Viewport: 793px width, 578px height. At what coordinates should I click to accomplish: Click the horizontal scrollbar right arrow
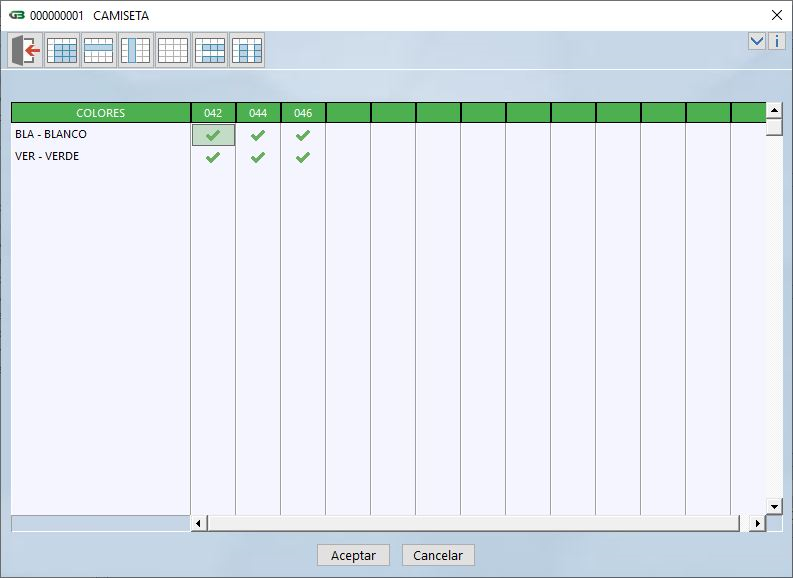pyautogui.click(x=757, y=523)
